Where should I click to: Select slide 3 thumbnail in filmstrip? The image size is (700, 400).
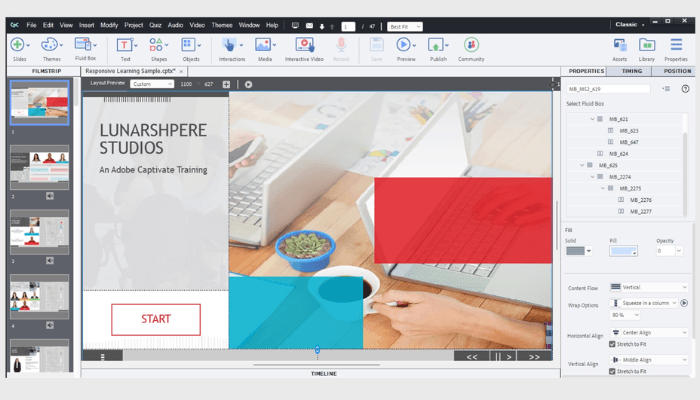(x=40, y=232)
